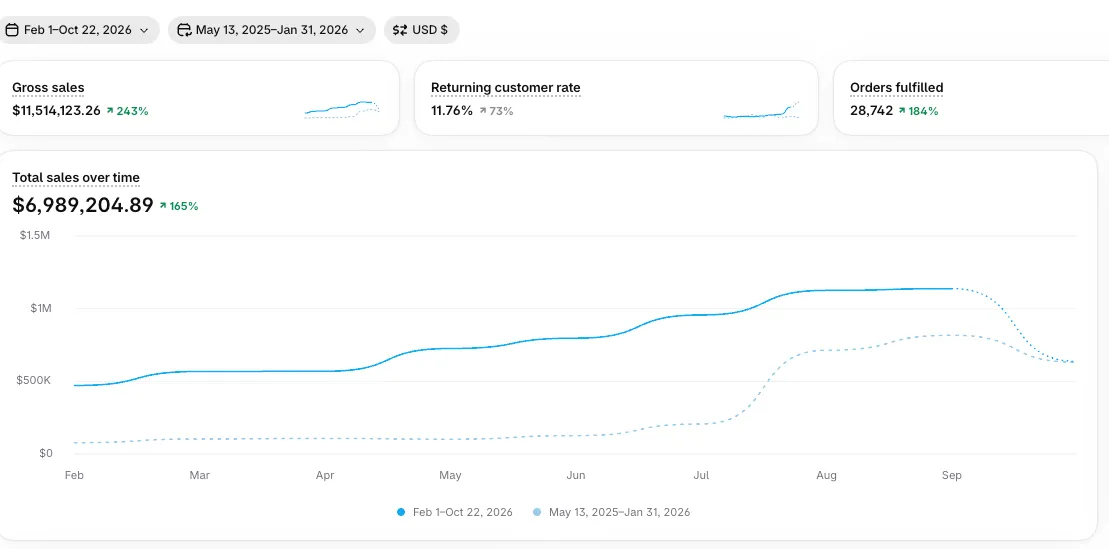Screen dimensions: 1109x549
Task: Open the Feb 1–Oct 22, 2026 date range picker
Action: (x=78, y=30)
